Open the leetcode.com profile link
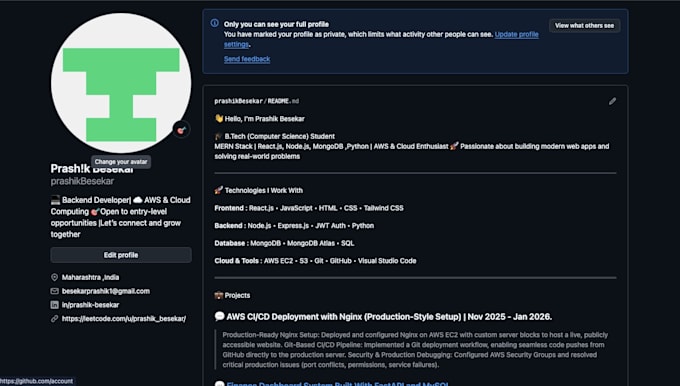 [x=124, y=319]
